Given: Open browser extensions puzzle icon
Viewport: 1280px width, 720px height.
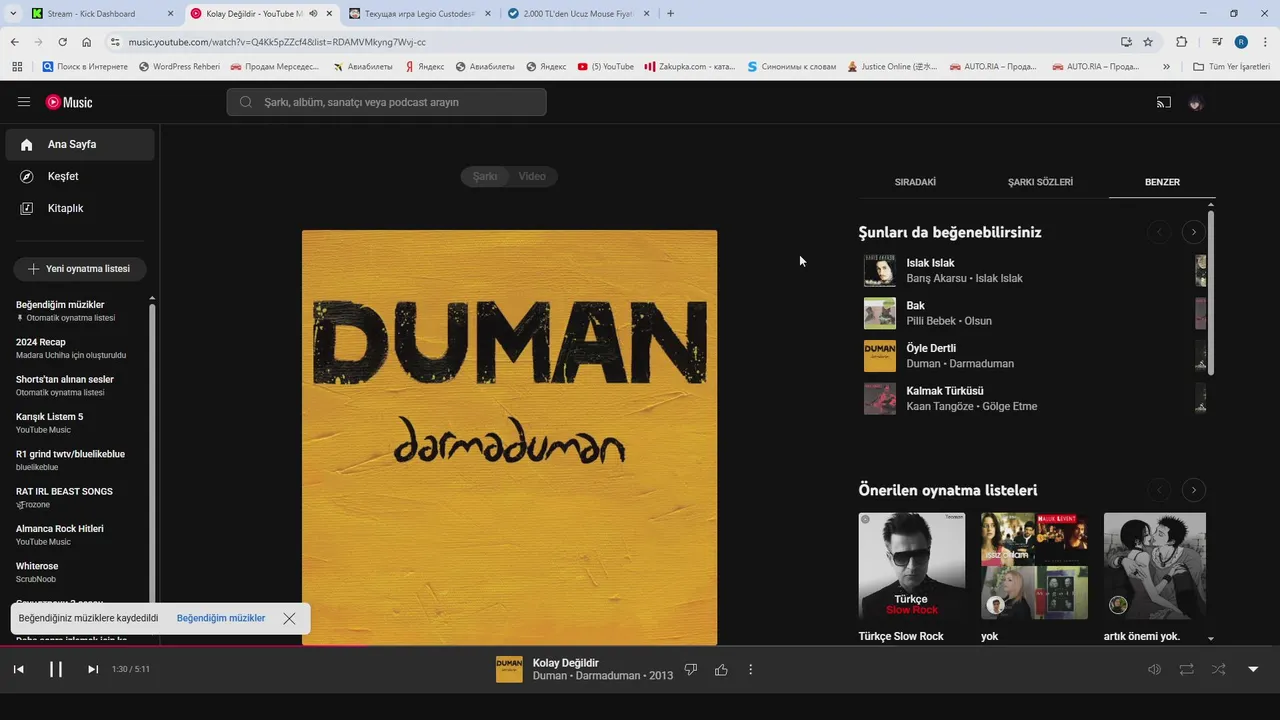Looking at the screenshot, I should pos(1181,42).
